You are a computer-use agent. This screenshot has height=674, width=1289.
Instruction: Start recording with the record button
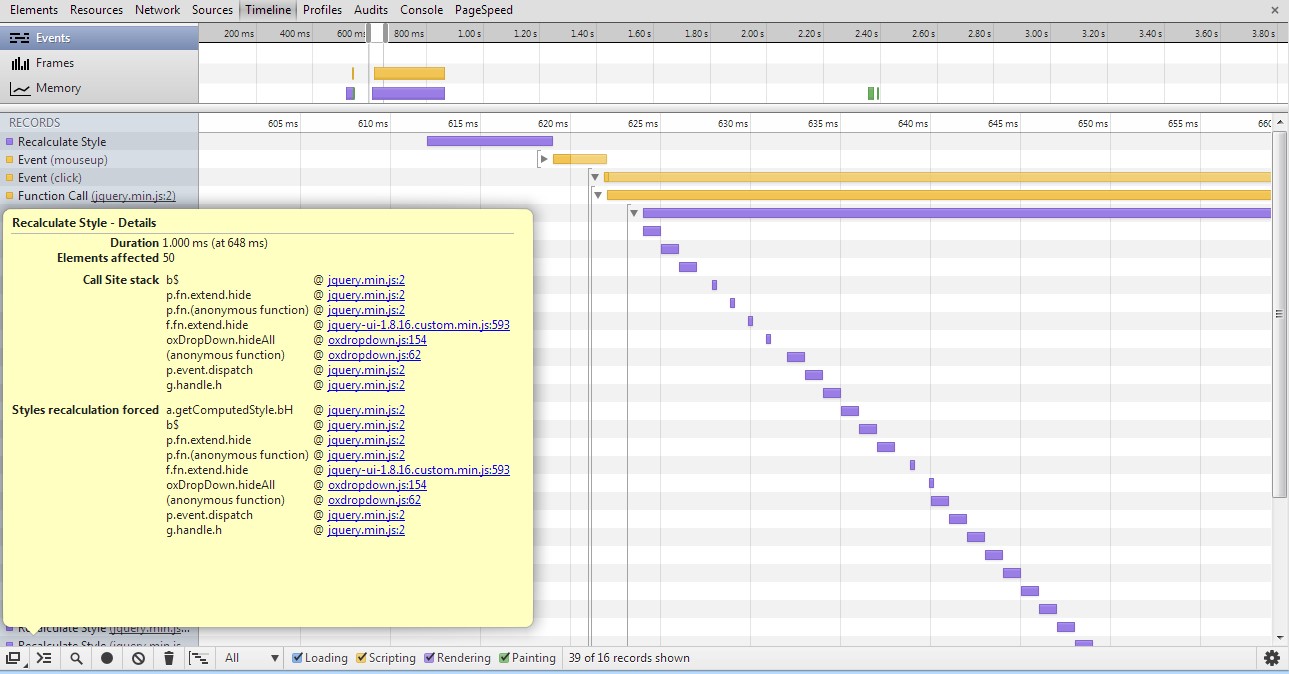(x=107, y=658)
